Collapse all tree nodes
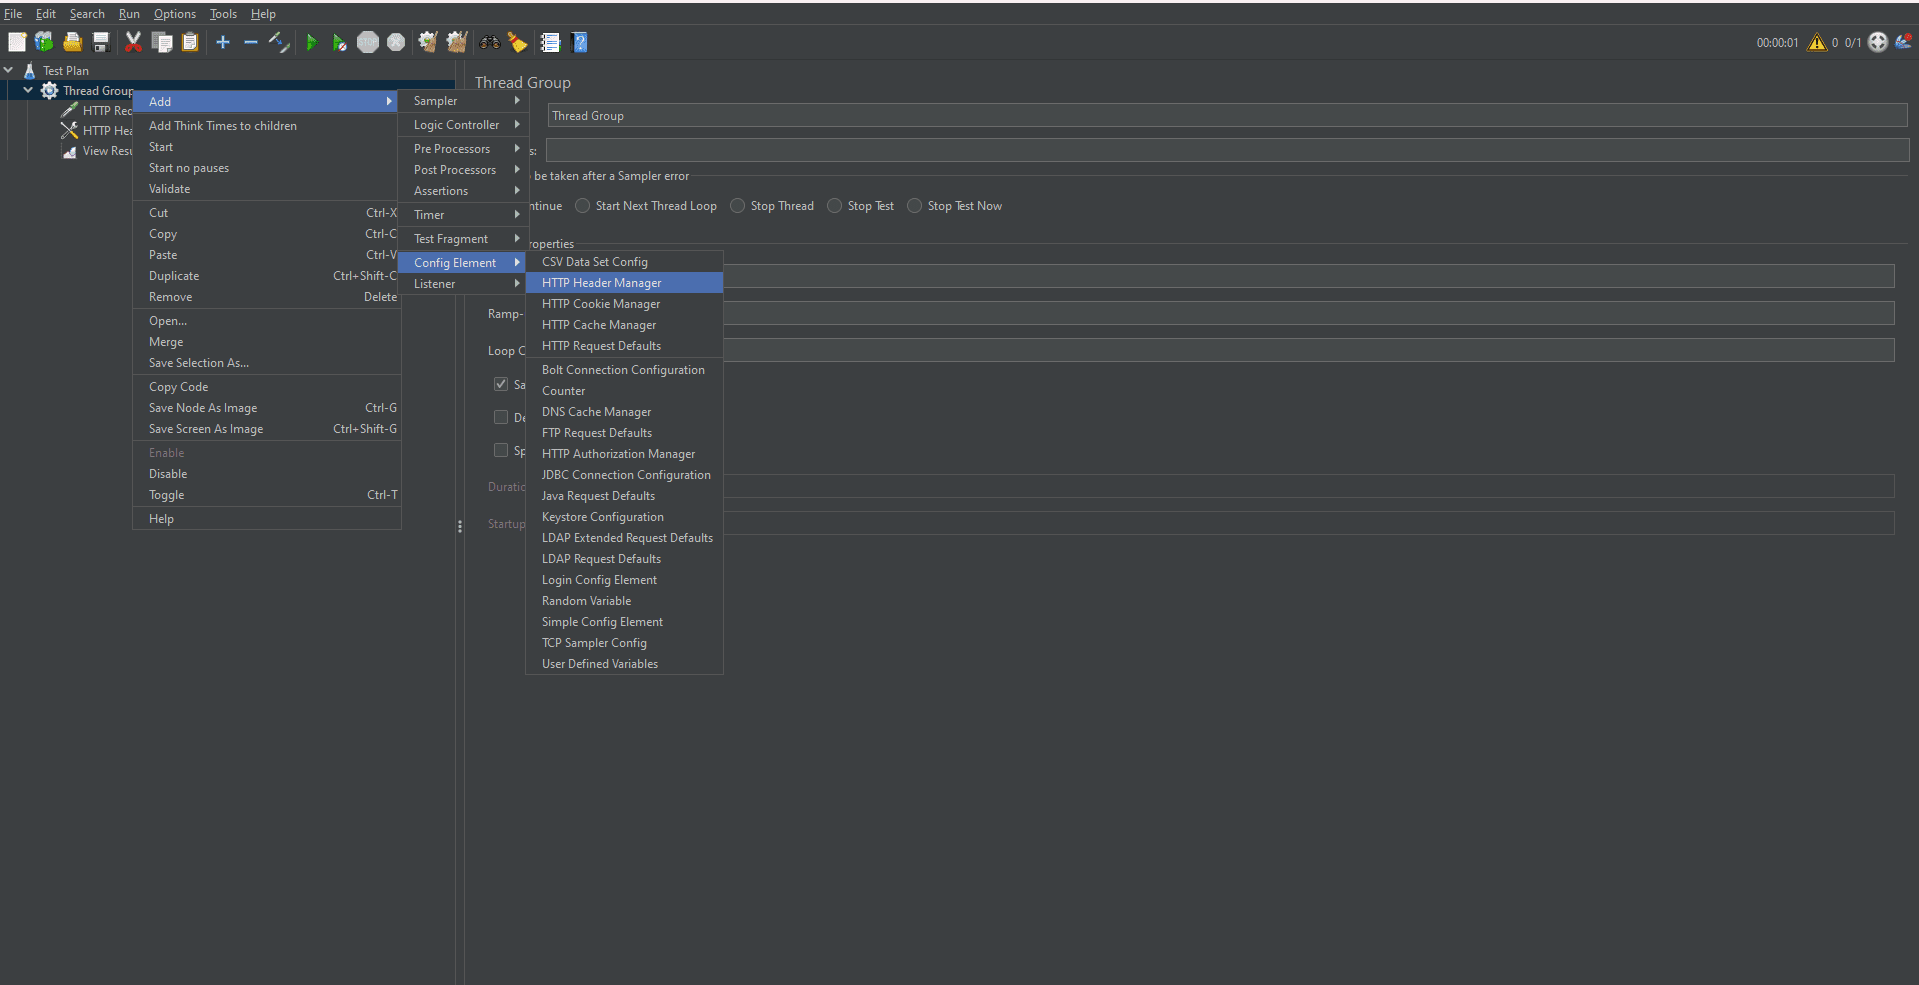The width and height of the screenshot is (1919, 985). click(x=250, y=42)
